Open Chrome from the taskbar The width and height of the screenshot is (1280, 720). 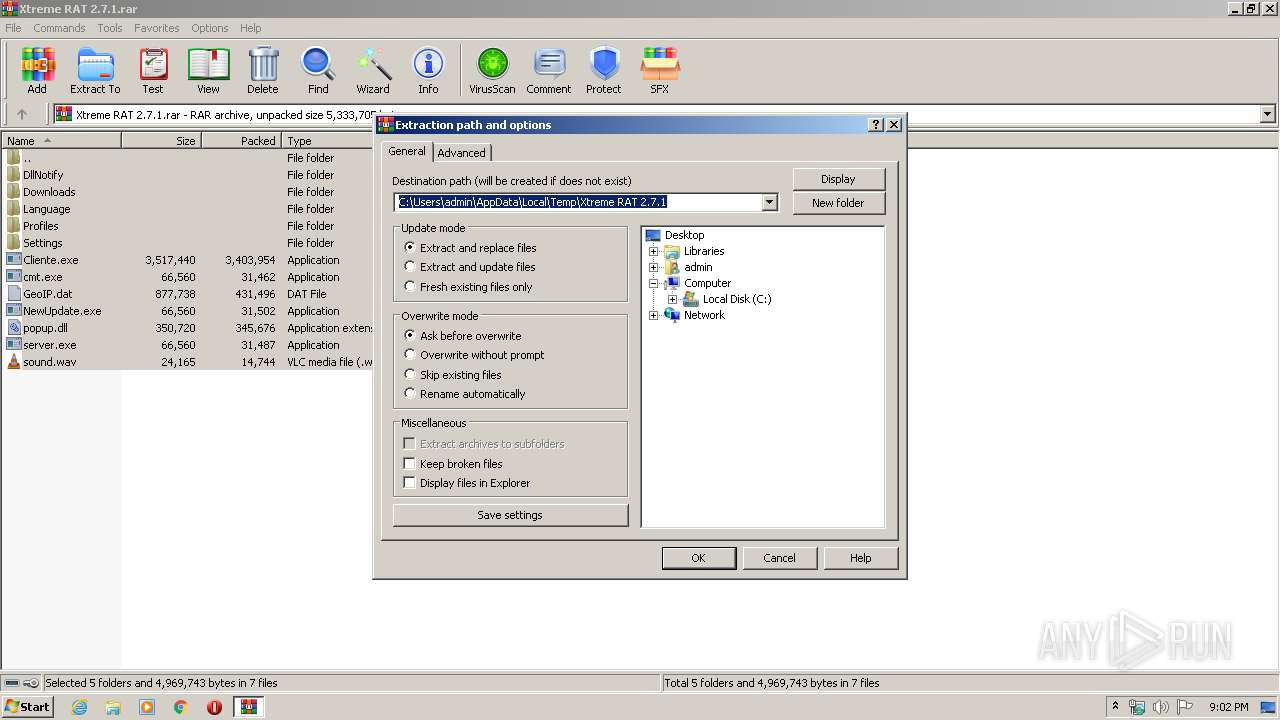pyautogui.click(x=181, y=707)
